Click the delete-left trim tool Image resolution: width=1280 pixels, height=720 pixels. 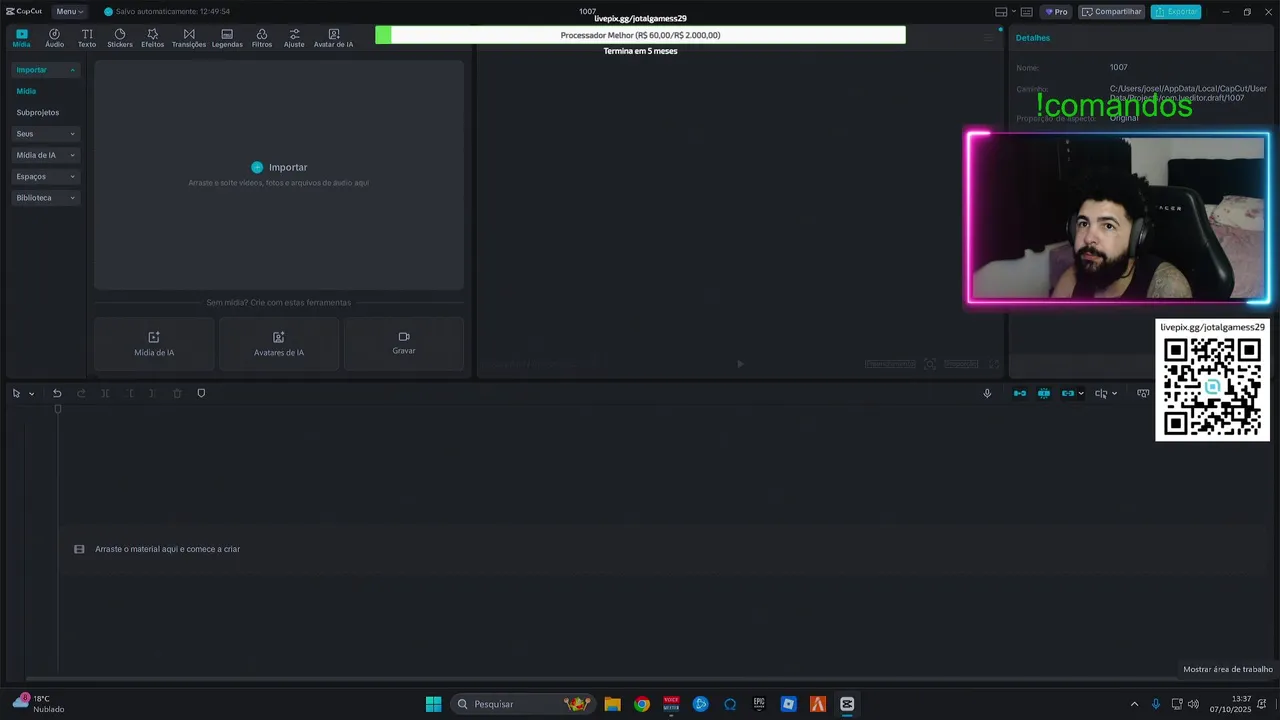tap(129, 393)
